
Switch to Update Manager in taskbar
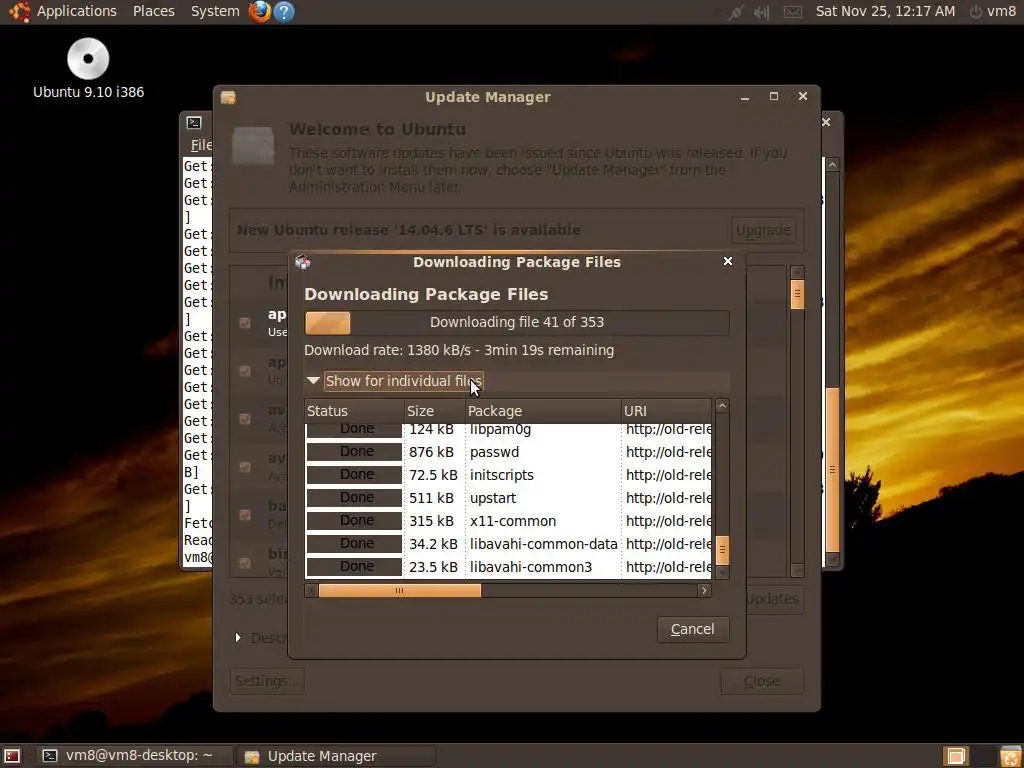(x=336, y=756)
